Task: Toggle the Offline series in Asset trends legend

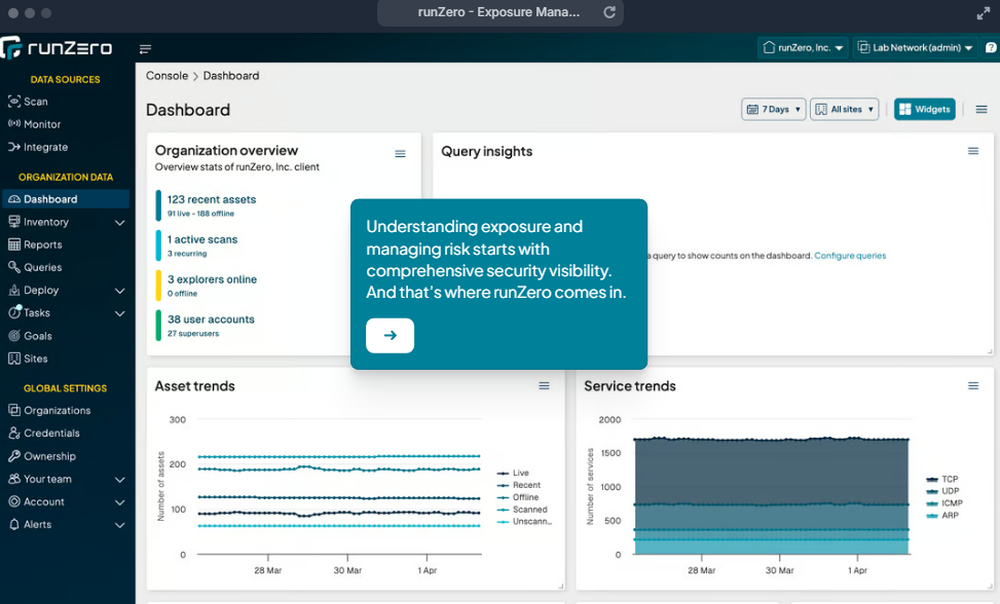Action: [518, 497]
